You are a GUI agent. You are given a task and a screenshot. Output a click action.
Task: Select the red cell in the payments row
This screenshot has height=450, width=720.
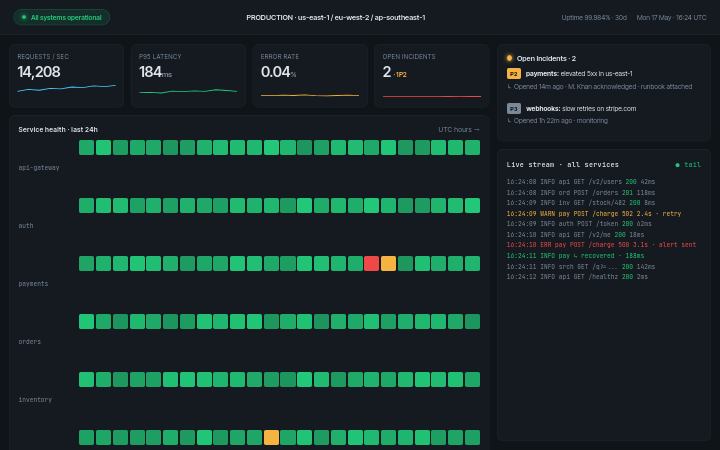[371, 264]
